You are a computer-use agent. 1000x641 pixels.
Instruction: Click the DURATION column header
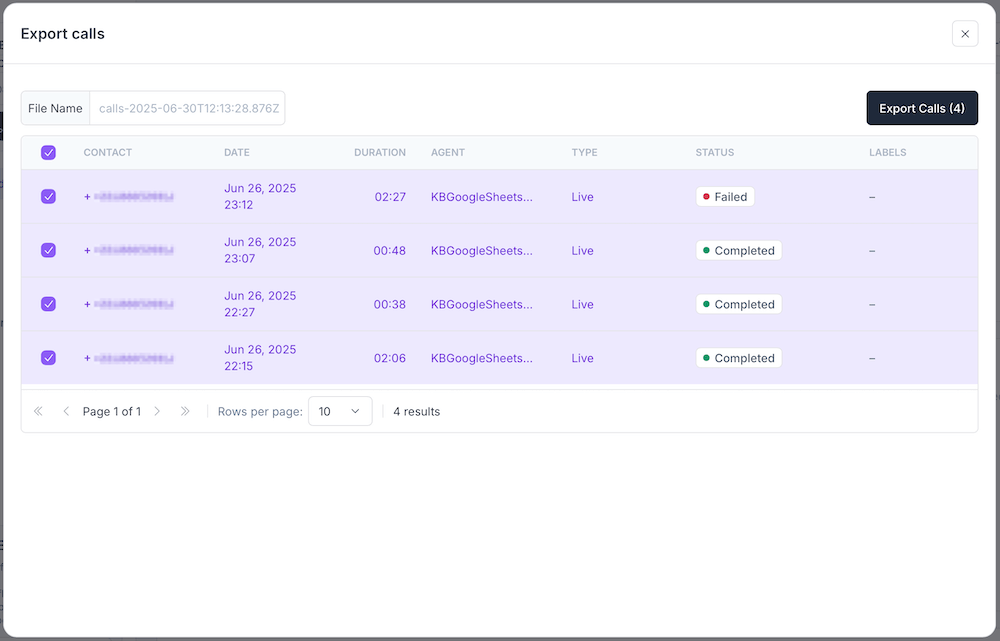click(x=379, y=153)
